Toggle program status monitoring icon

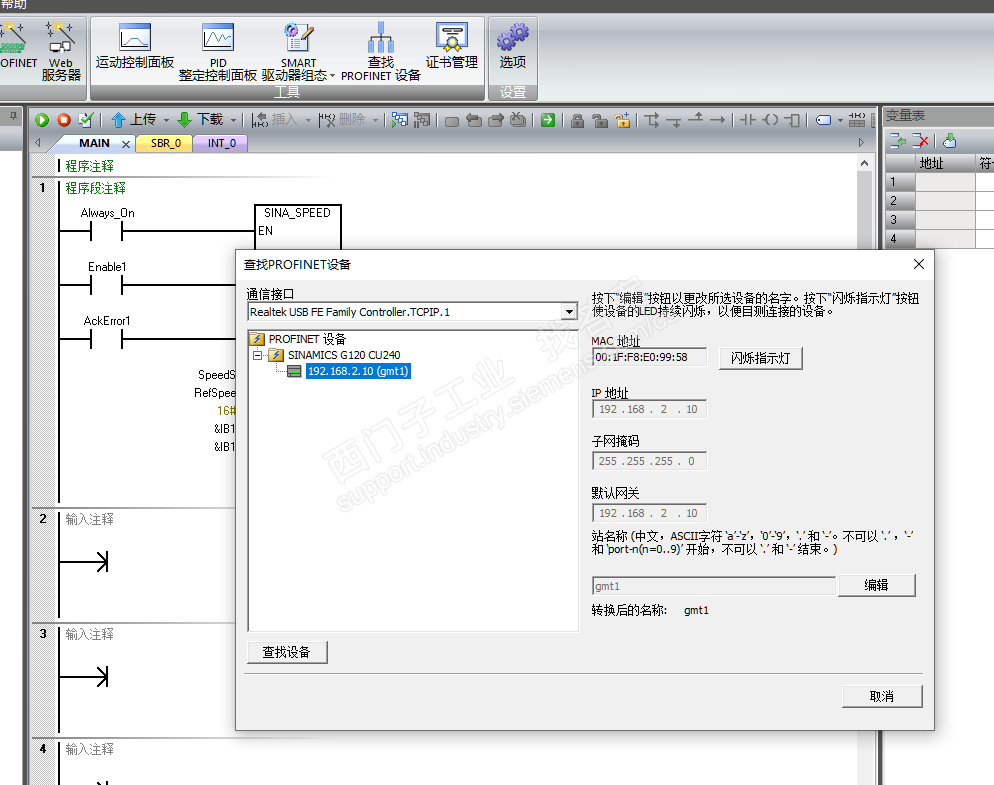(x=399, y=120)
